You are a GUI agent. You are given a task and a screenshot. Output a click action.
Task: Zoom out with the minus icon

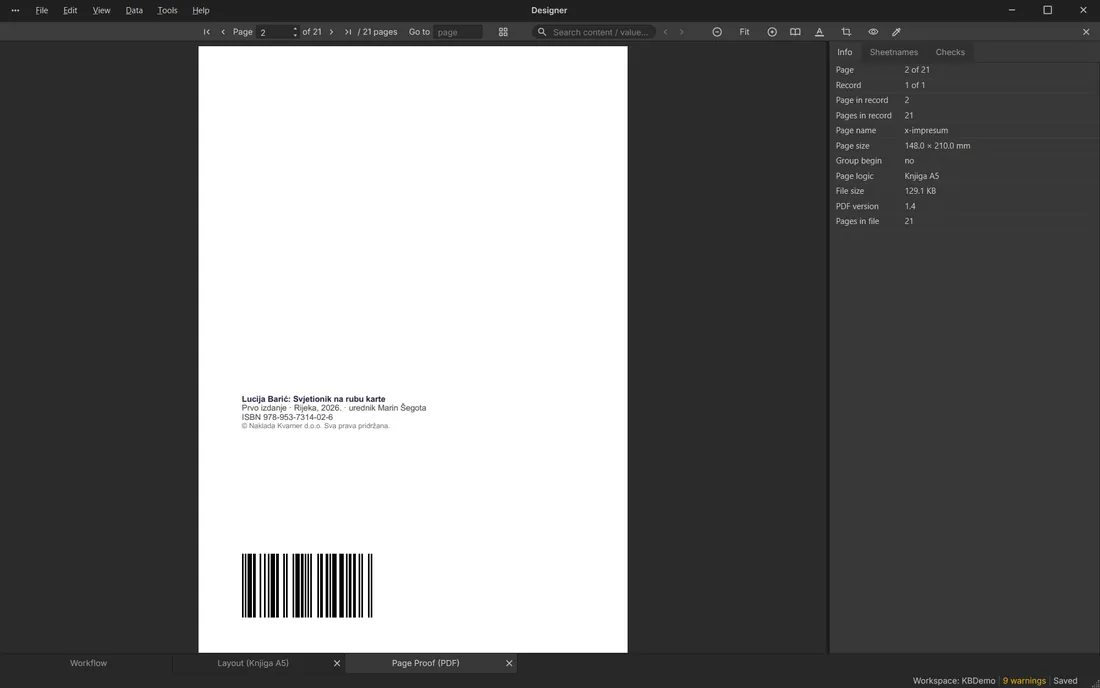[717, 32]
